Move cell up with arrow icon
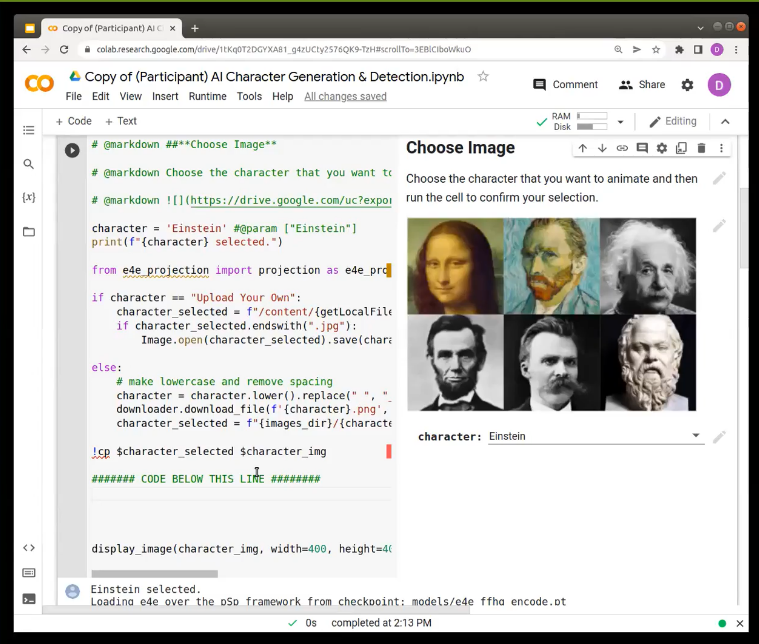 click(582, 148)
